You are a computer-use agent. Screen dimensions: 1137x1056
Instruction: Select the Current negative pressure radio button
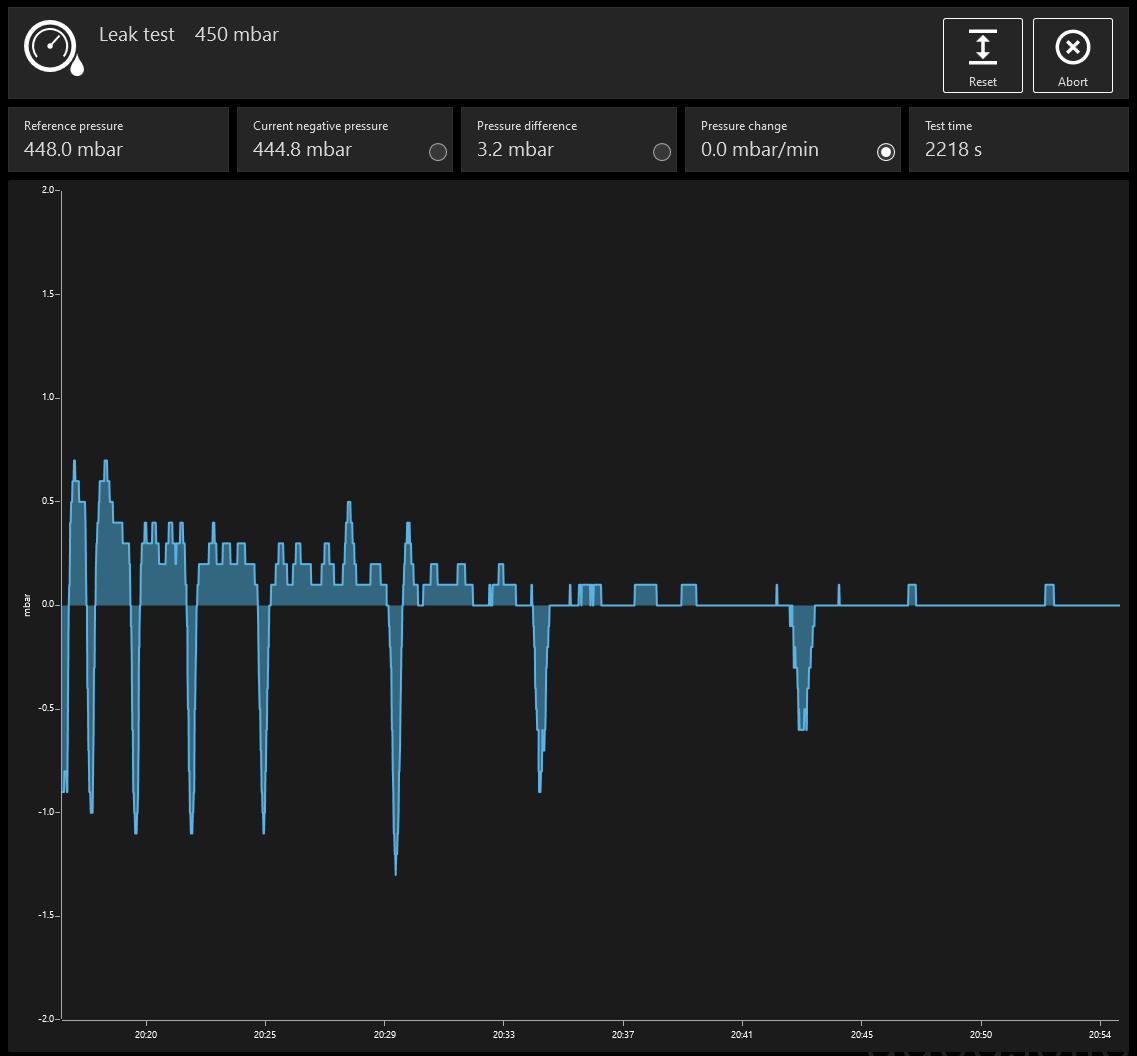(x=437, y=152)
